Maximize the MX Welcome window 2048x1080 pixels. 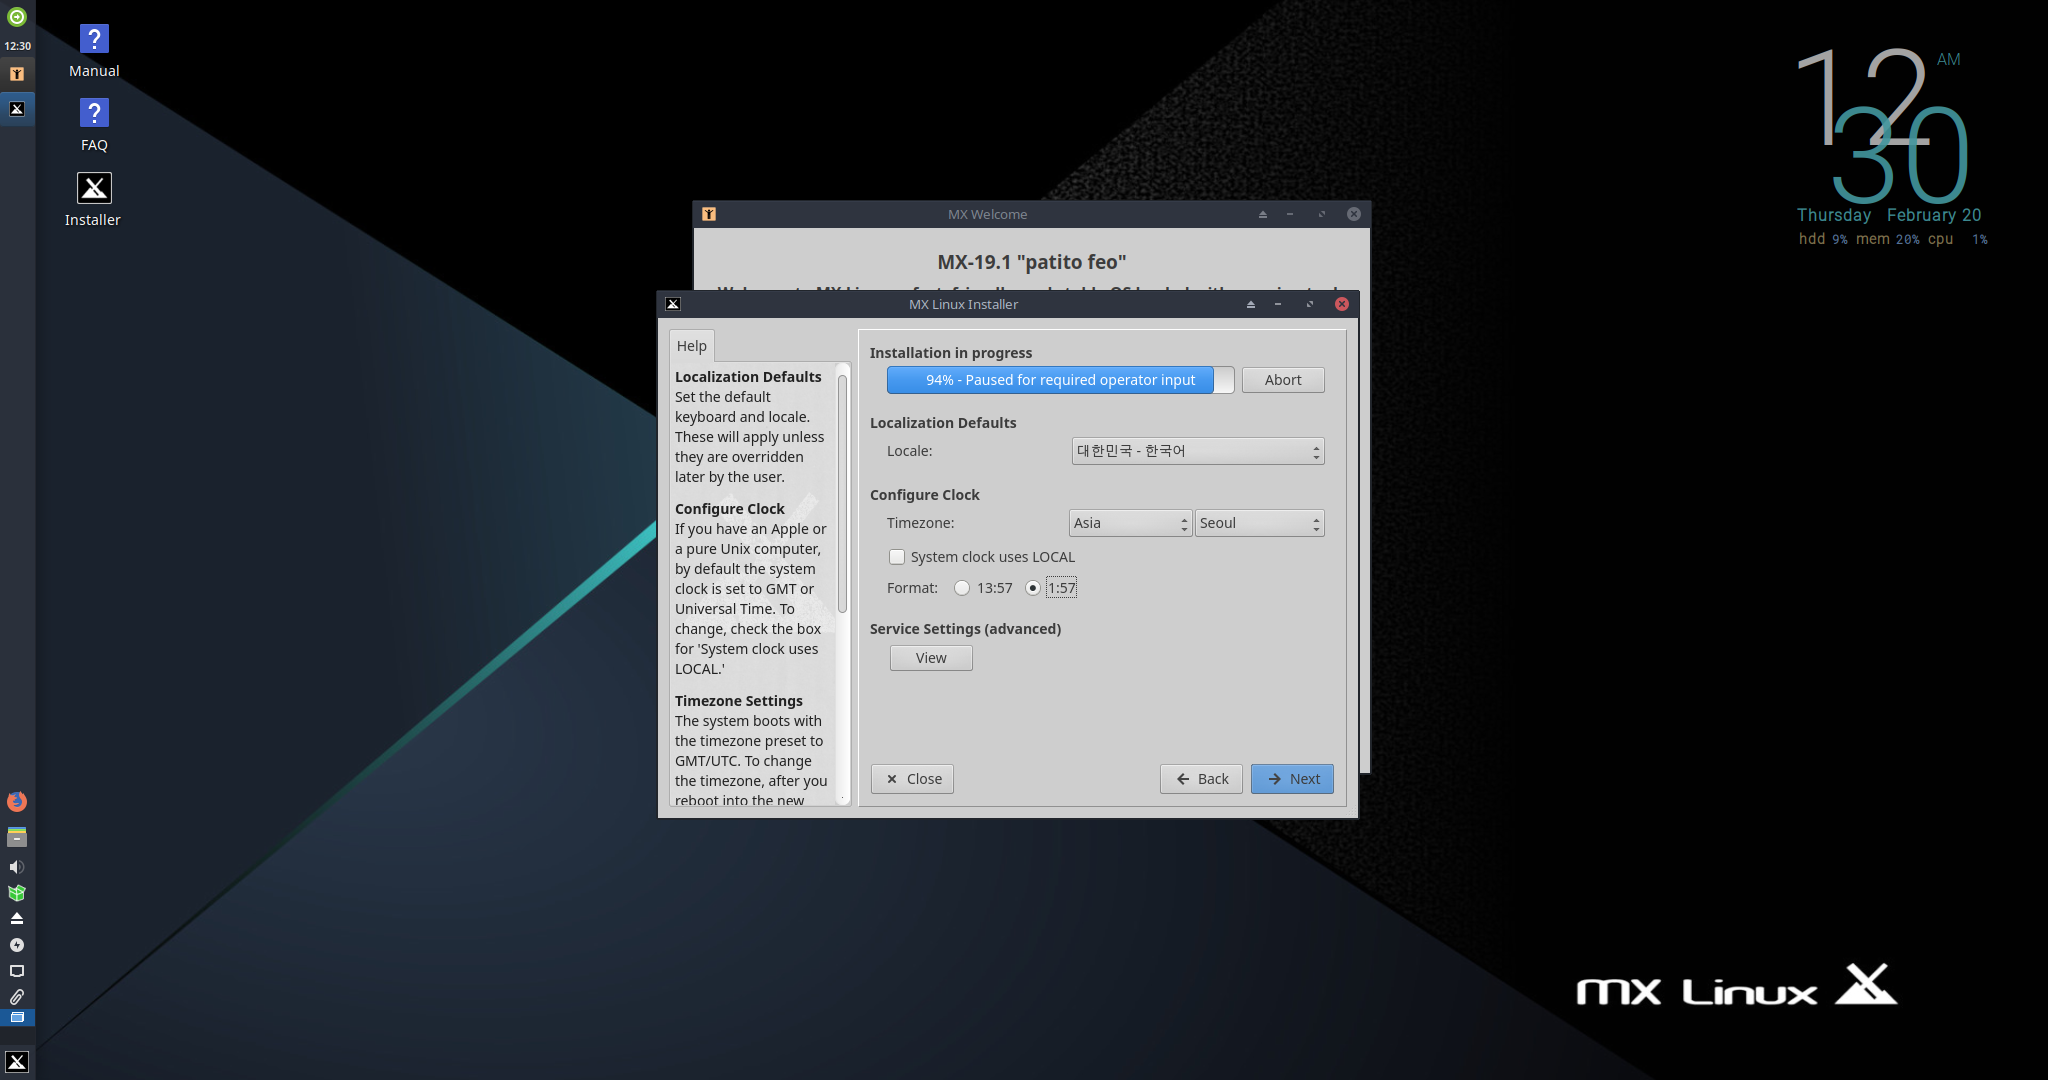1322,214
